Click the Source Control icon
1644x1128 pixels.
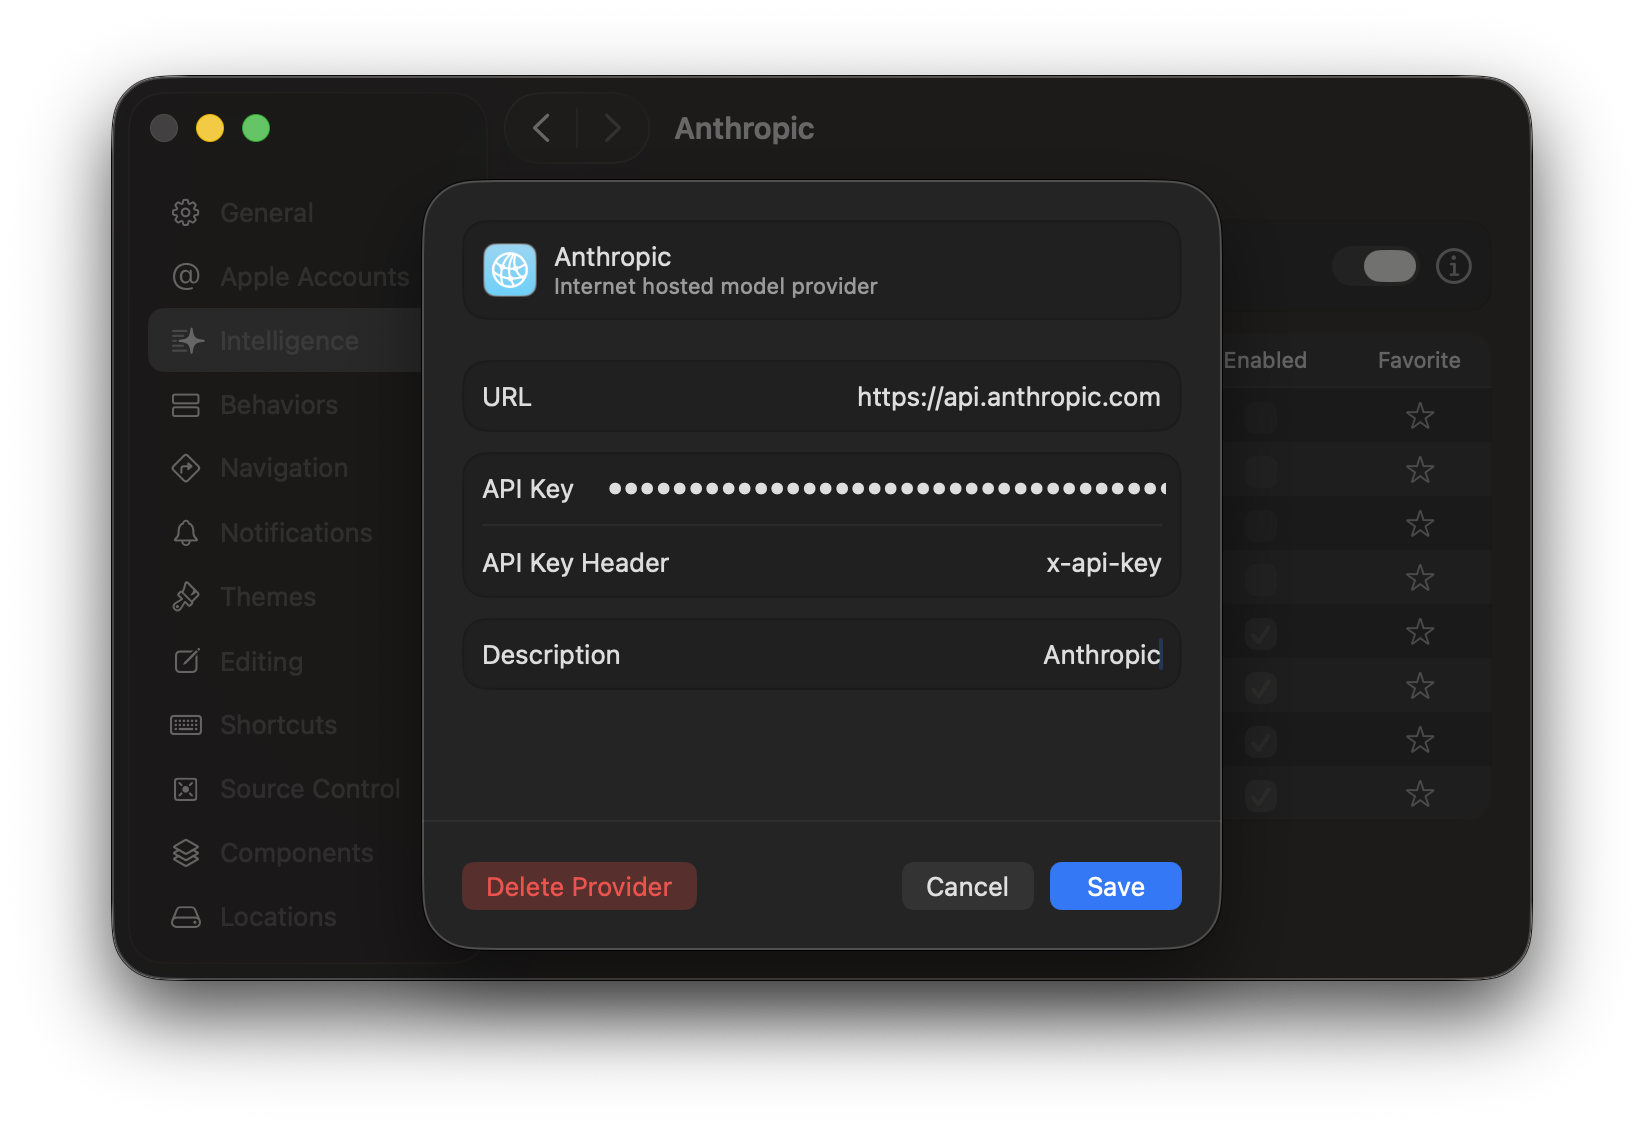click(x=187, y=788)
